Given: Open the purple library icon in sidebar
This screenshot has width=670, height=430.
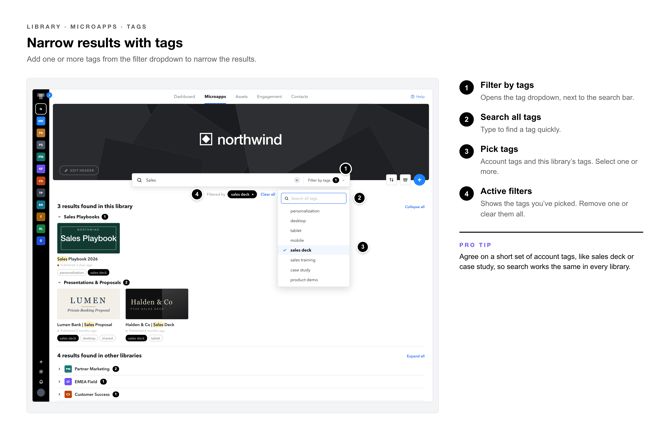Looking at the screenshot, I should tap(41, 169).
